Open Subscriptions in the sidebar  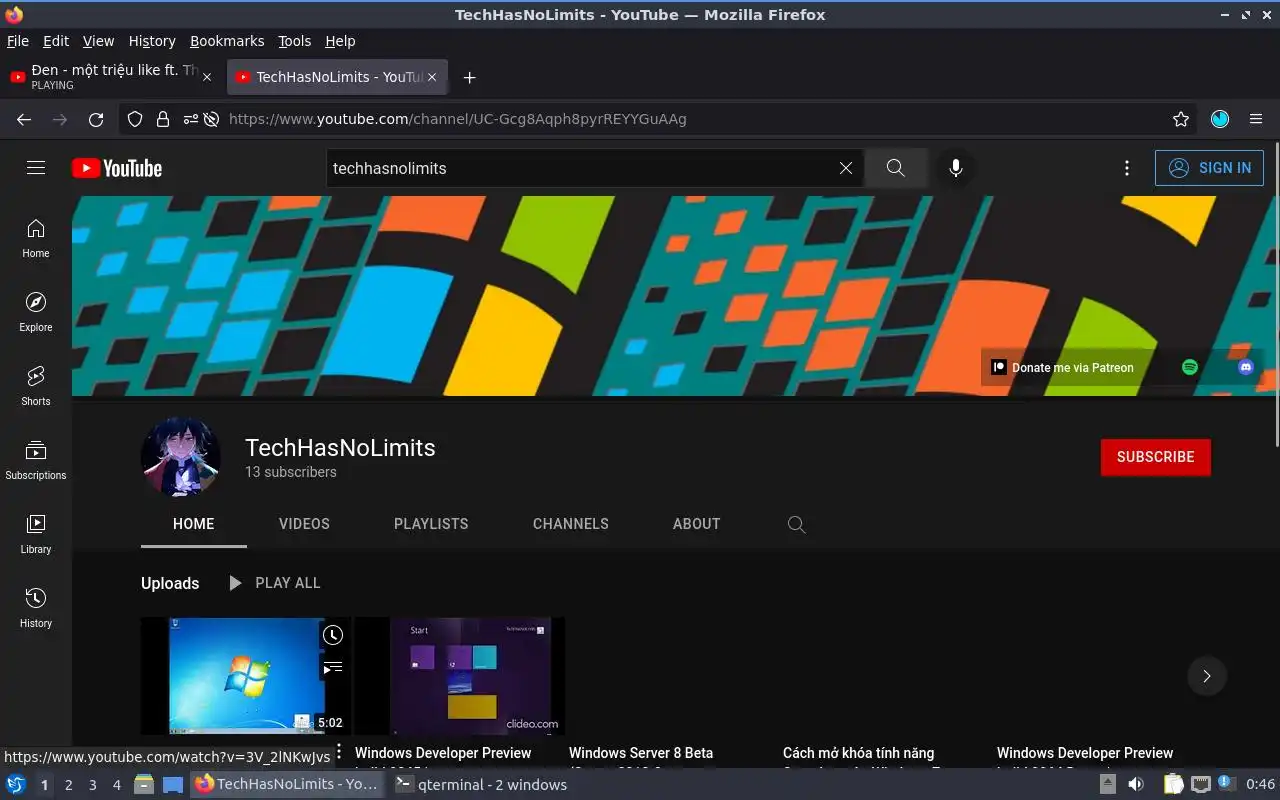tap(36, 461)
